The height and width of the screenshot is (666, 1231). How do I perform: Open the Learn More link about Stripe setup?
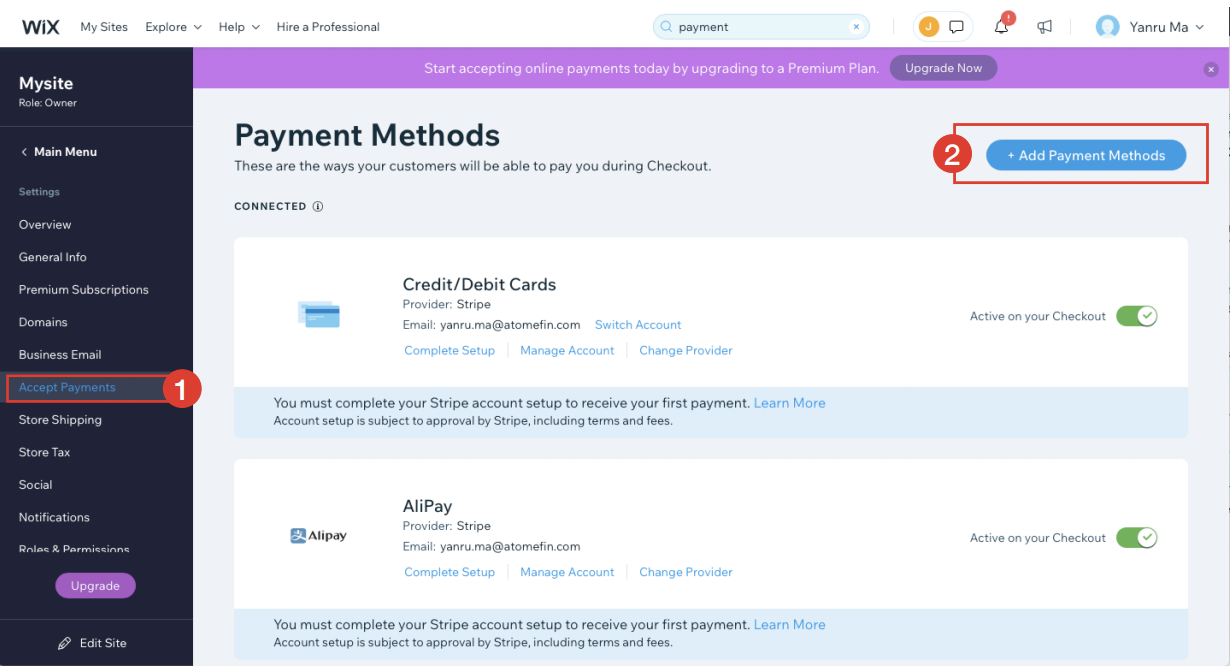789,402
